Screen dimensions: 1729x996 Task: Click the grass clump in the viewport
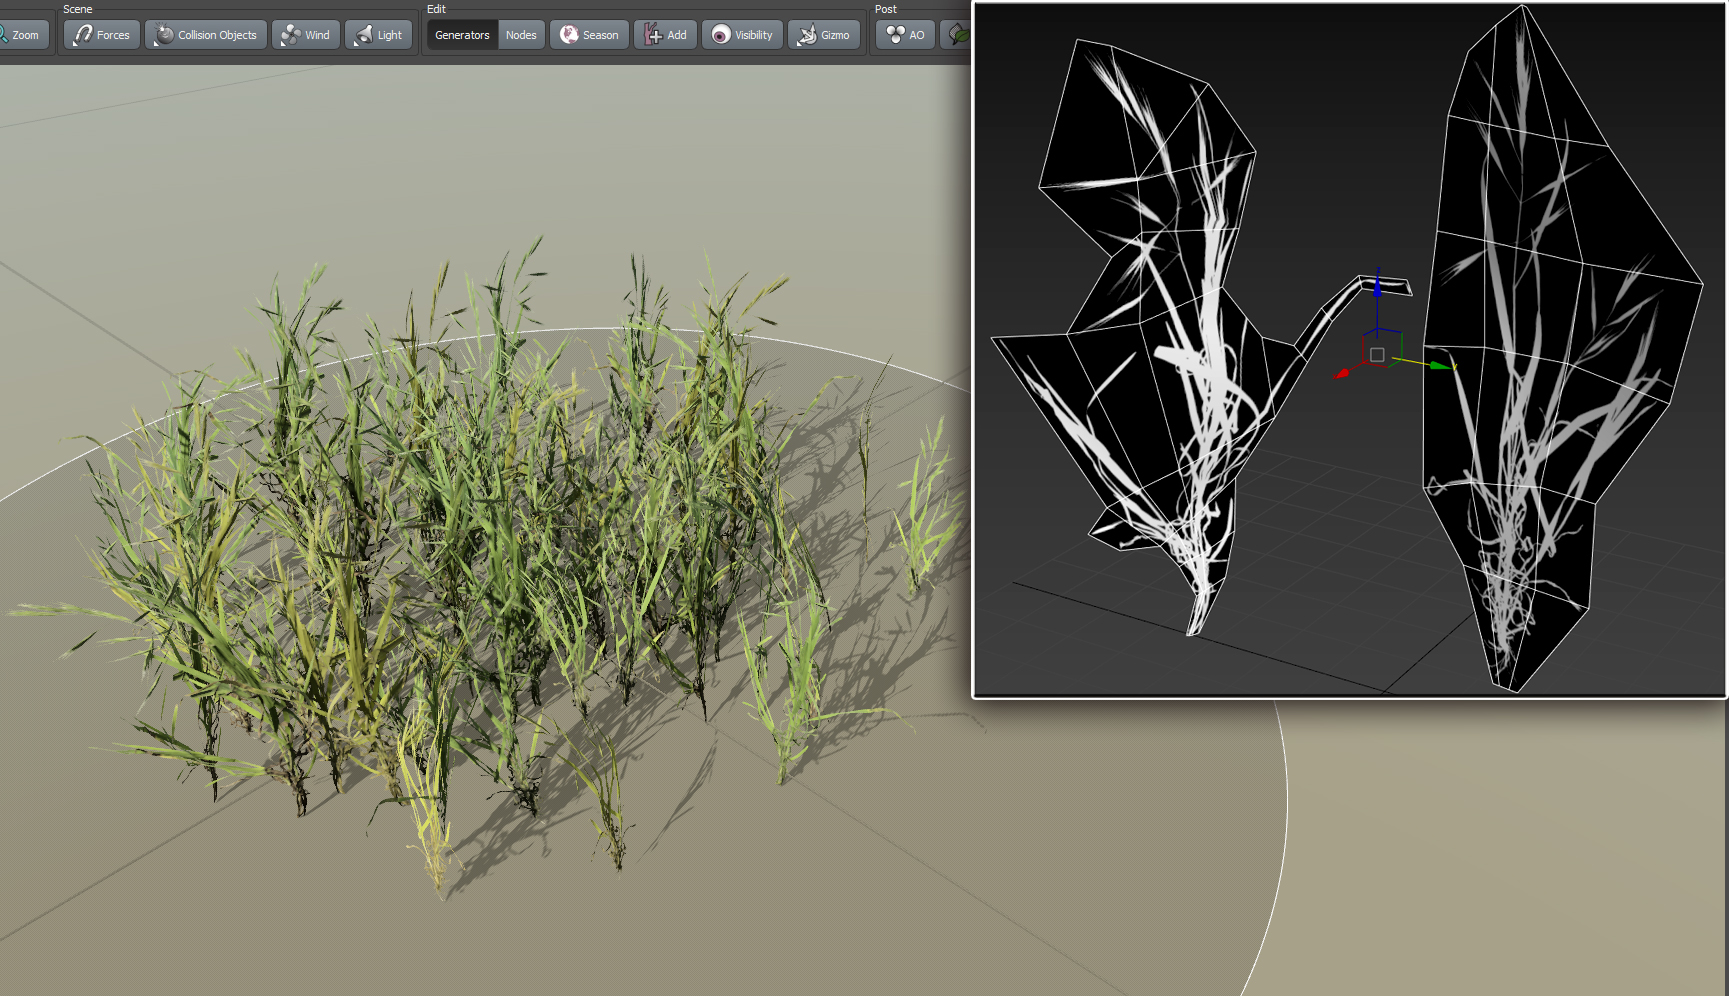[480, 560]
